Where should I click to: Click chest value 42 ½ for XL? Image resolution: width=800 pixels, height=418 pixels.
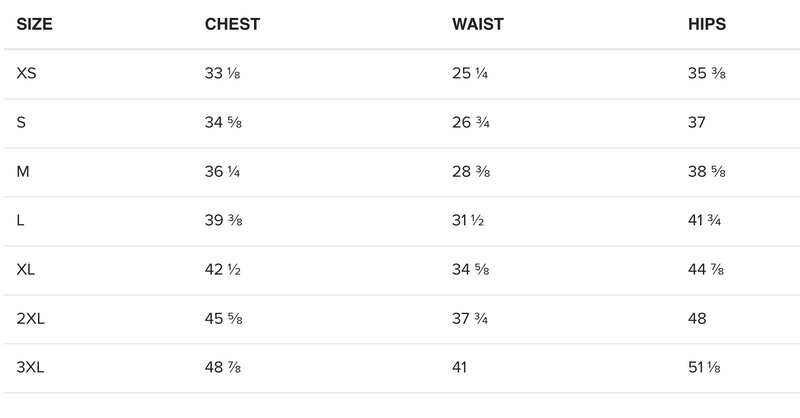pyautogui.click(x=221, y=270)
